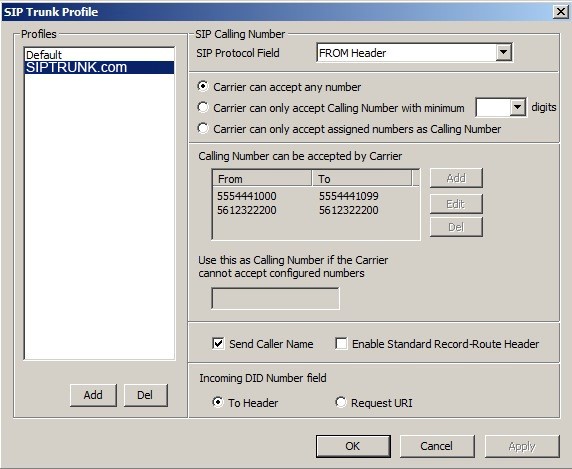
Task: Select the 5554441000 number range row
Action: tap(316, 196)
